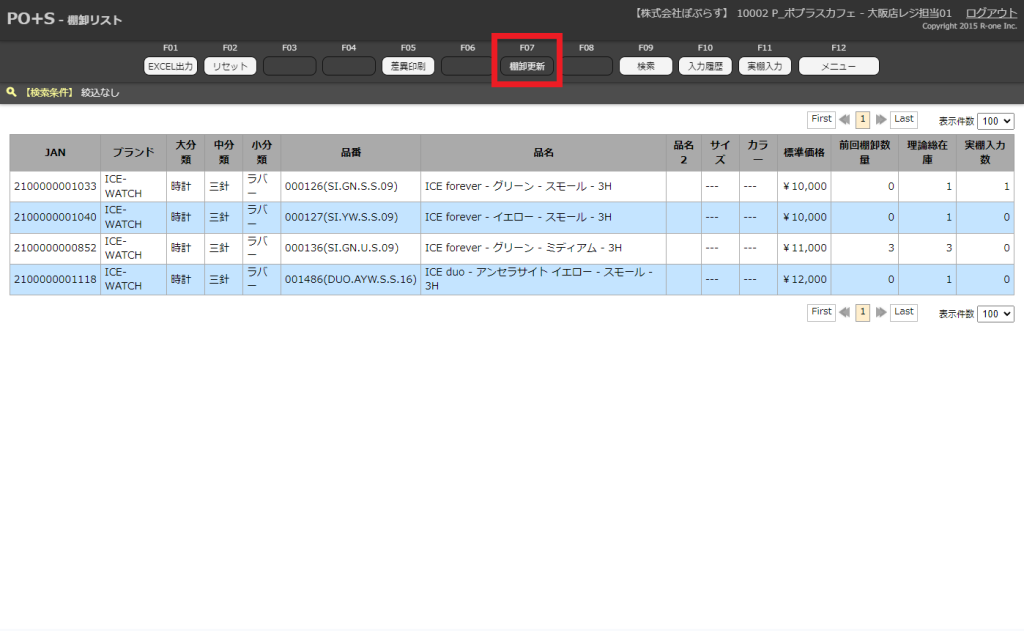The height and width of the screenshot is (631, 1024).
Task: Go to the First page in top pagination
Action: click(x=821, y=119)
